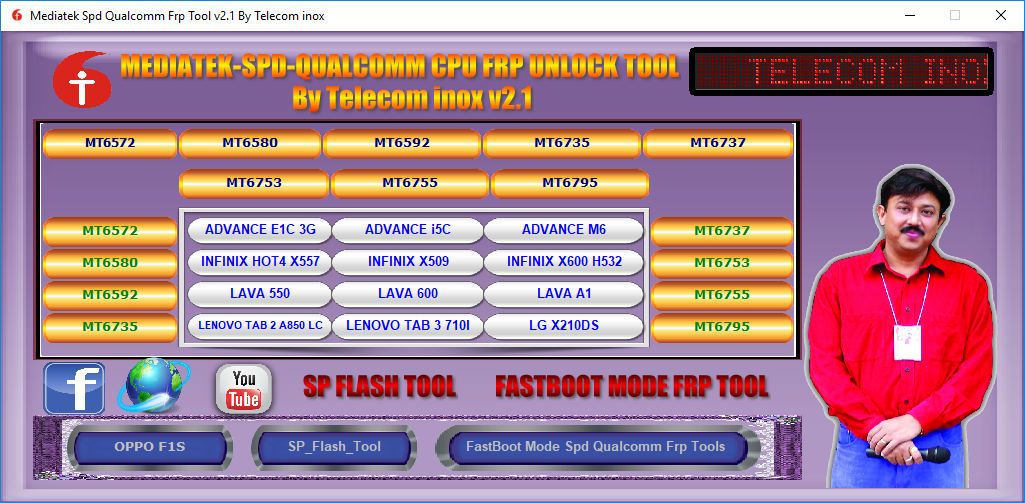Click the red SP FLASH TOOL heading
Viewport: 1025px width, 503px height.
click(x=379, y=387)
